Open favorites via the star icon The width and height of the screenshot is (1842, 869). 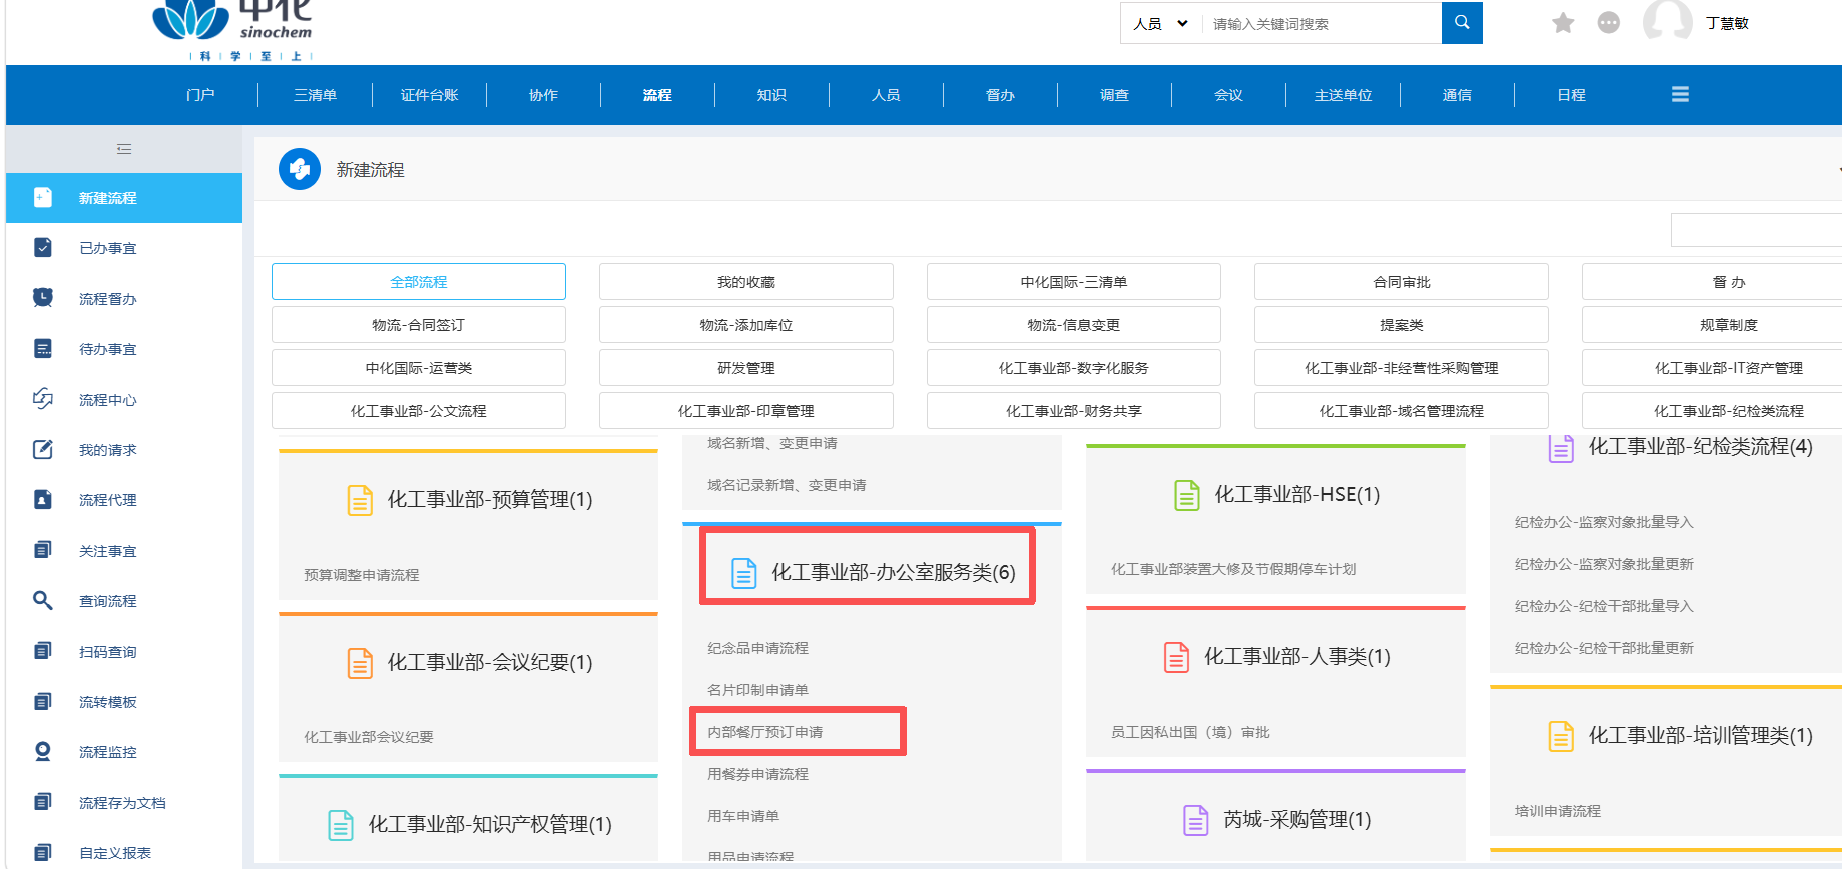[x=1563, y=23]
